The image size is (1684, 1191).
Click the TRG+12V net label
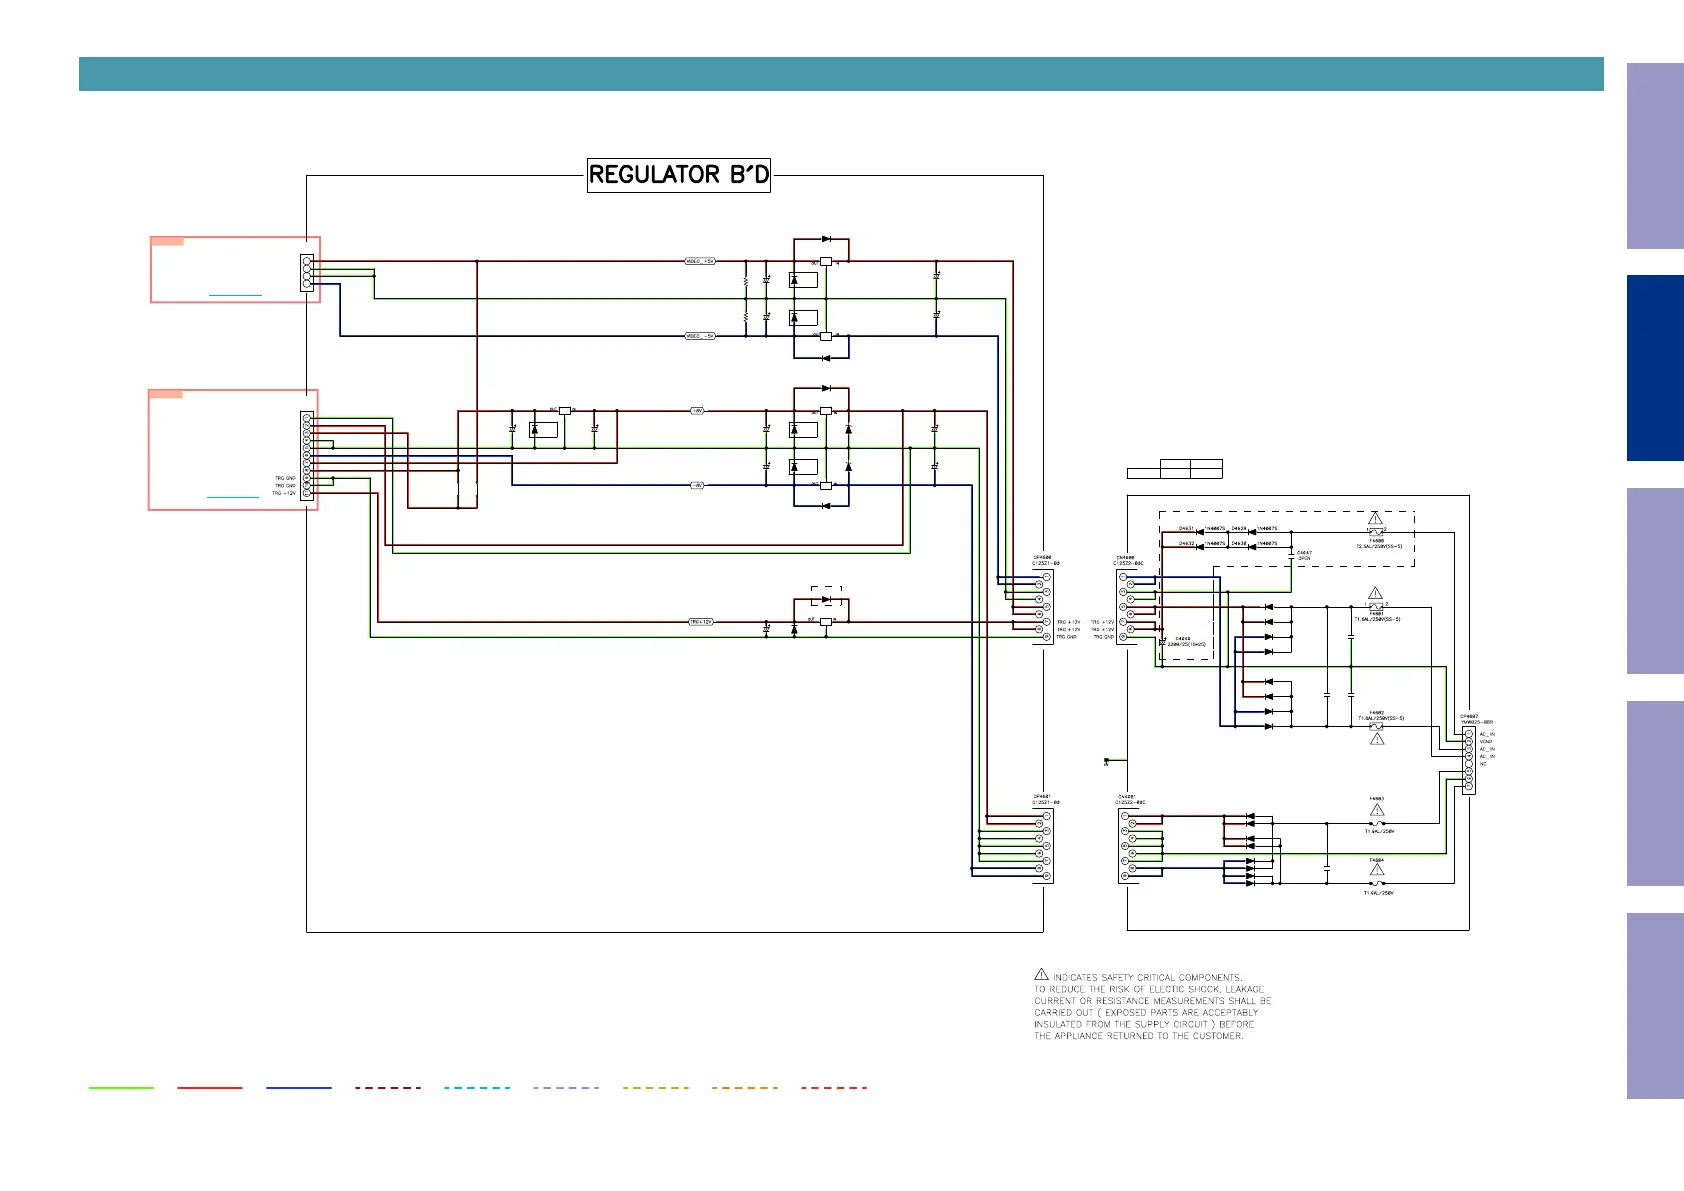pyautogui.click(x=701, y=622)
